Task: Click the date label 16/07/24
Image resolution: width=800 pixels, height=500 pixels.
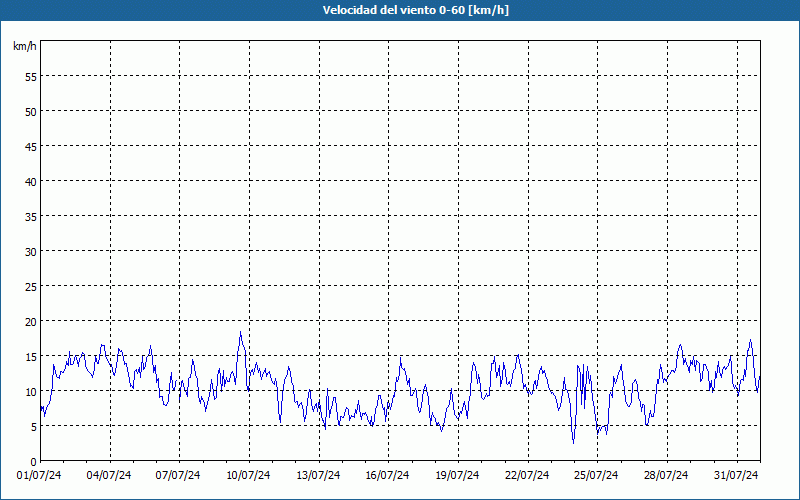Action: (387, 476)
